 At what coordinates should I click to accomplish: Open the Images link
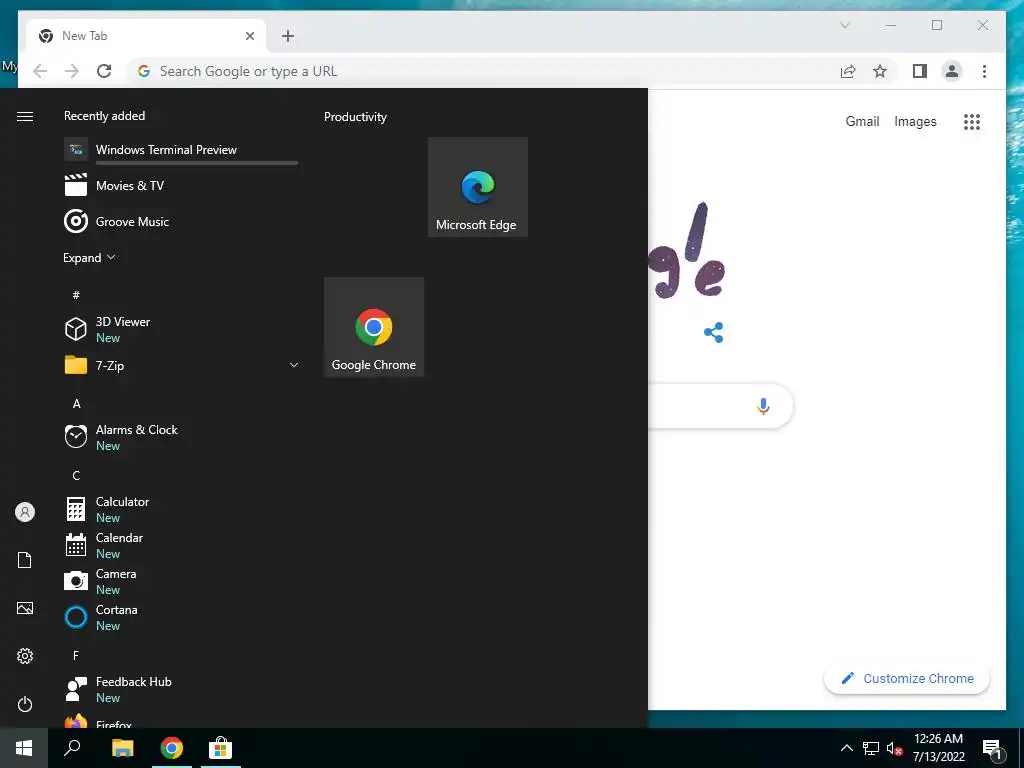(x=915, y=121)
